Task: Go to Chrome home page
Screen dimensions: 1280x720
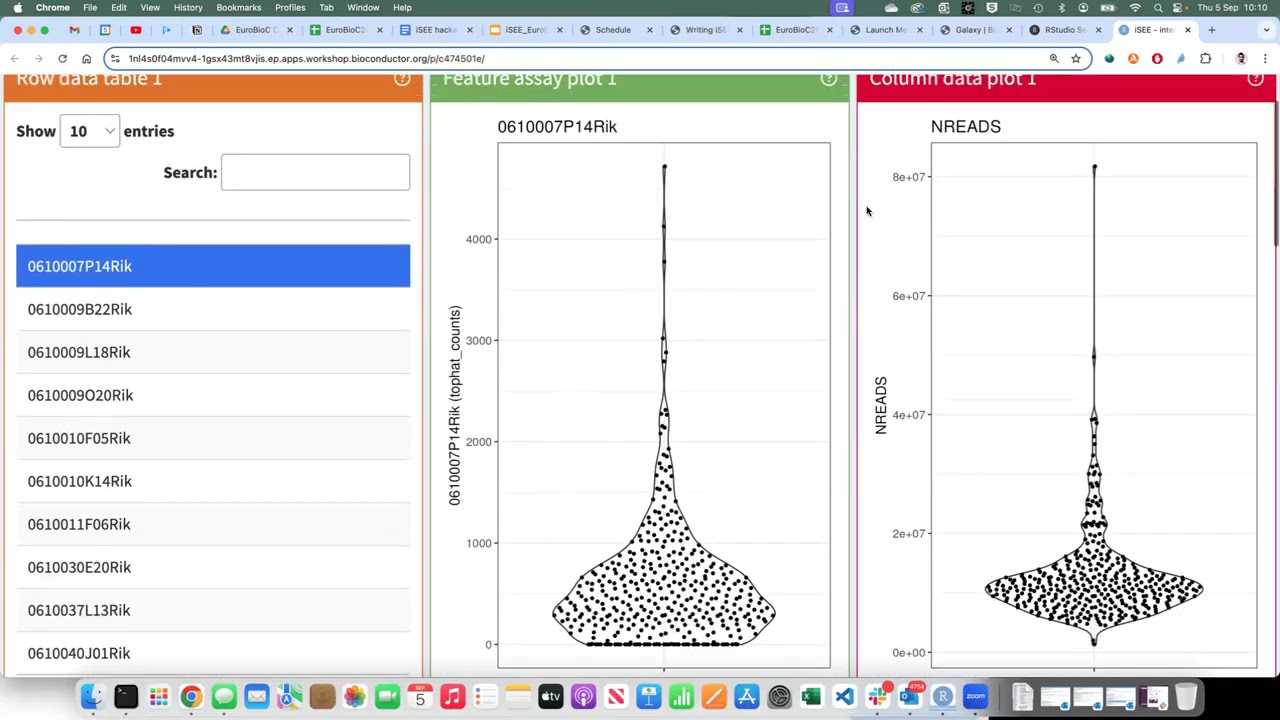Action: 86,59
